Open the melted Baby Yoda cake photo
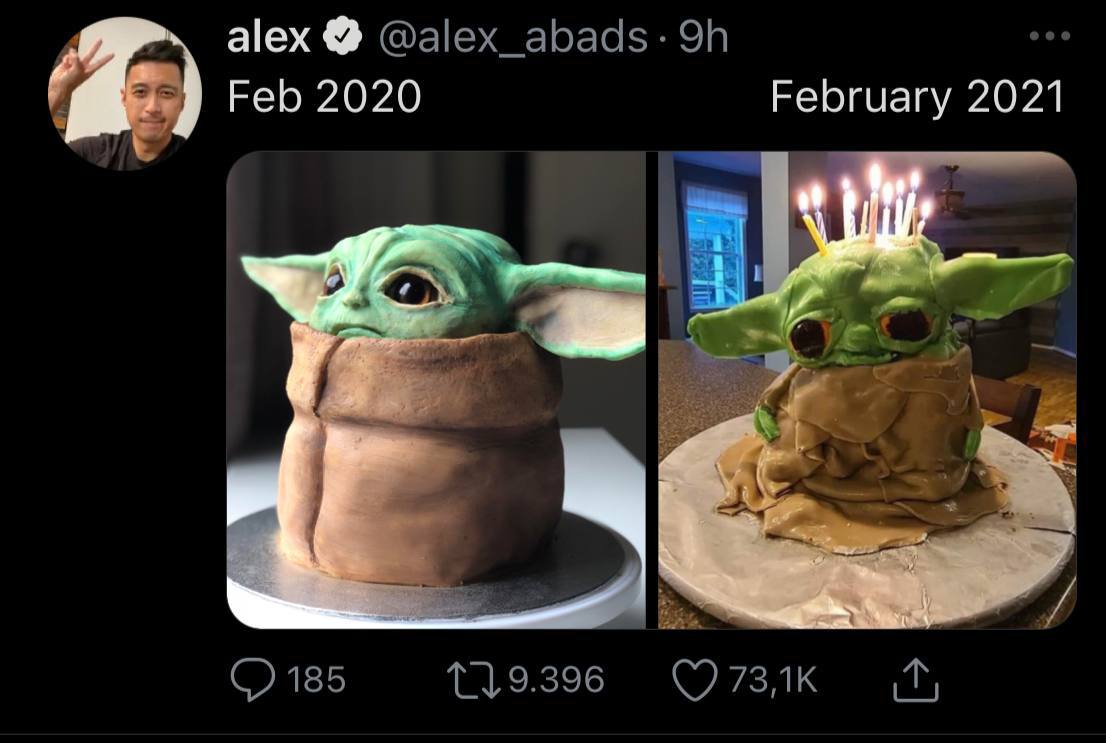The image size is (1106, 743). [x=868, y=389]
